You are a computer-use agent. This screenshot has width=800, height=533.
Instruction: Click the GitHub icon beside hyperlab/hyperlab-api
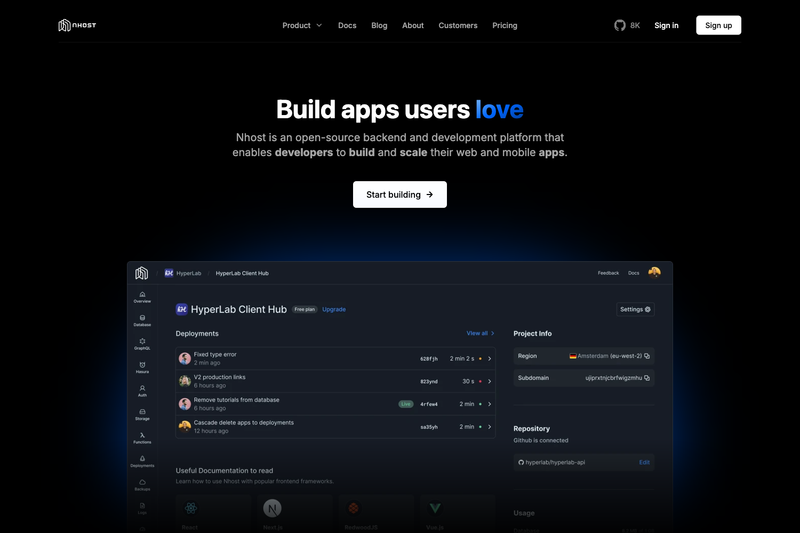521,463
